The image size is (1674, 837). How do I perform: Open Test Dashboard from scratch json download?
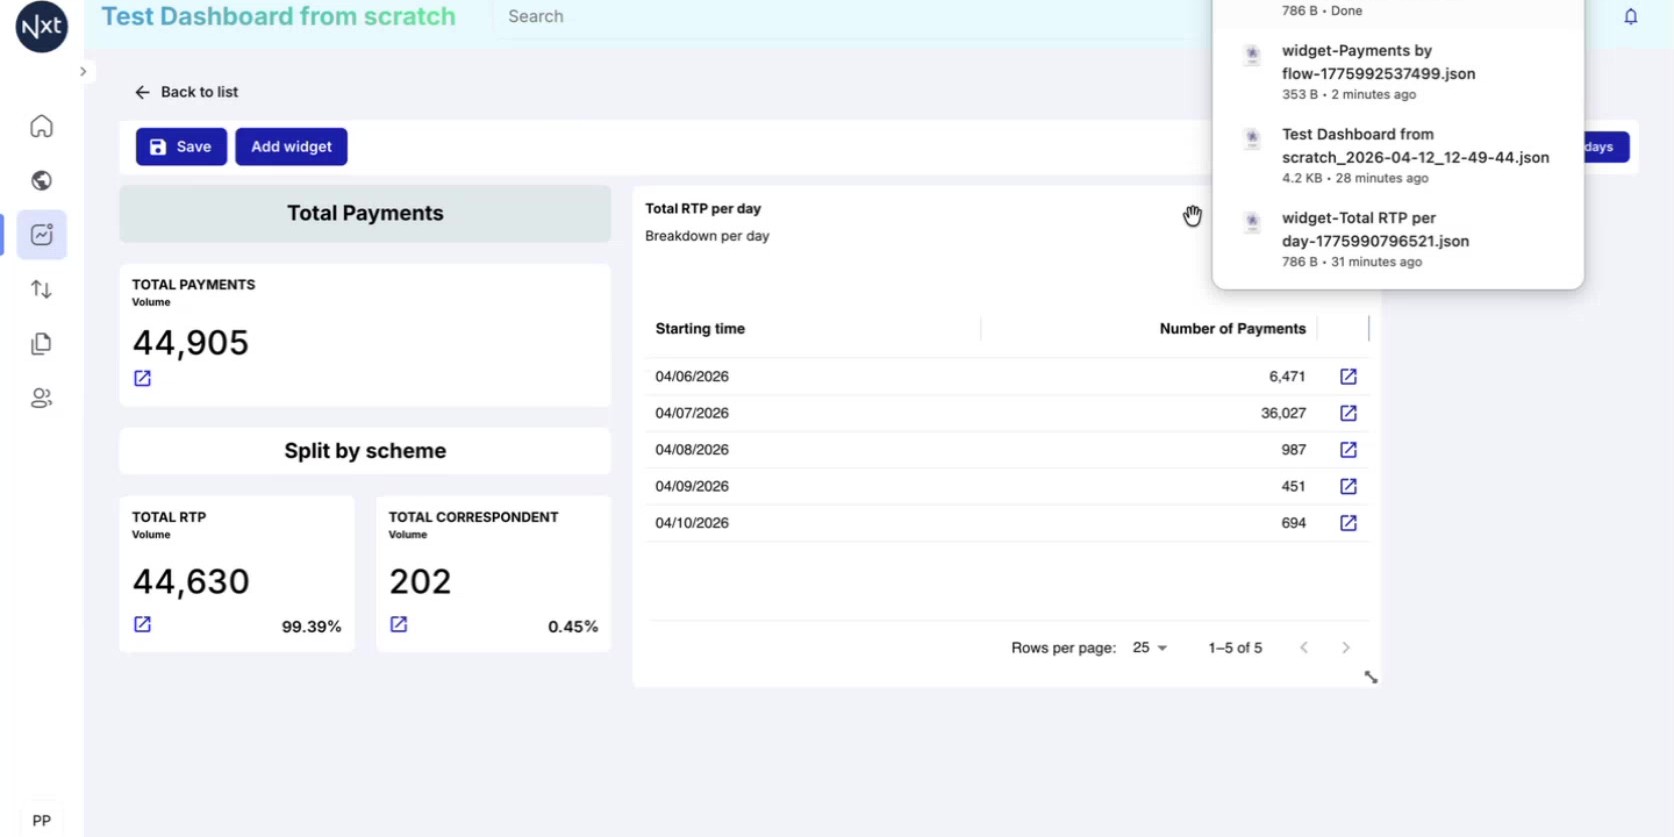(x=1398, y=156)
